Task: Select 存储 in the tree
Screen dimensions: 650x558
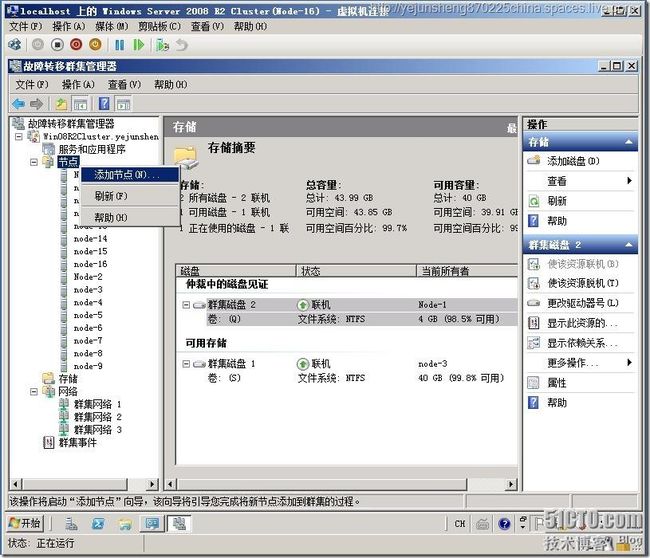Action: [x=68, y=378]
